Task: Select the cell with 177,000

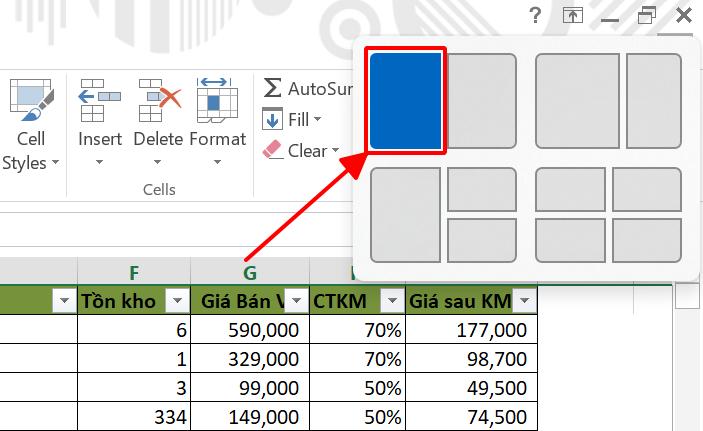Action: coord(471,330)
